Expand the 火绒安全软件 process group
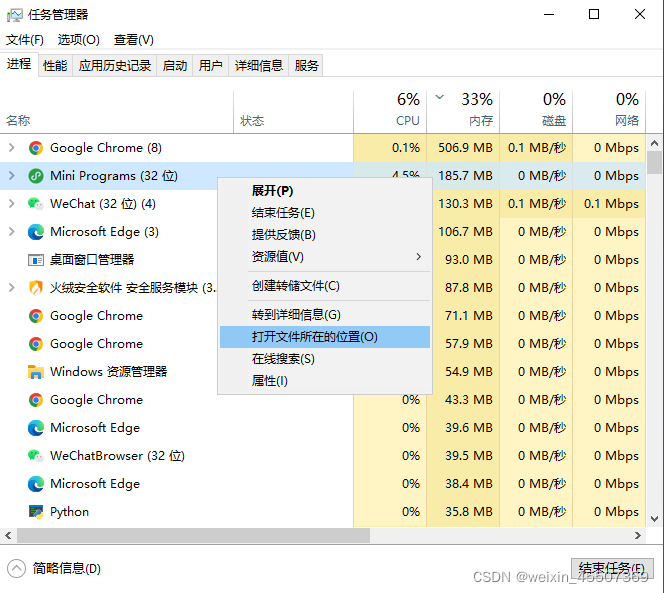The image size is (664, 593). tap(12, 288)
